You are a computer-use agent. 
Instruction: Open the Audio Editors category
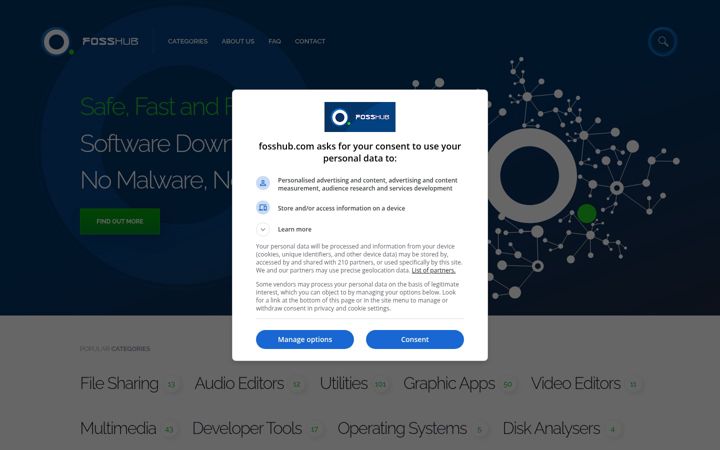[x=239, y=383]
